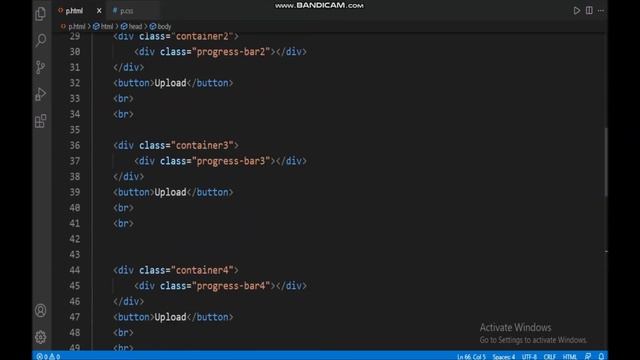Select body in the breadcrumb
The height and width of the screenshot is (360, 640).
click(x=164, y=27)
